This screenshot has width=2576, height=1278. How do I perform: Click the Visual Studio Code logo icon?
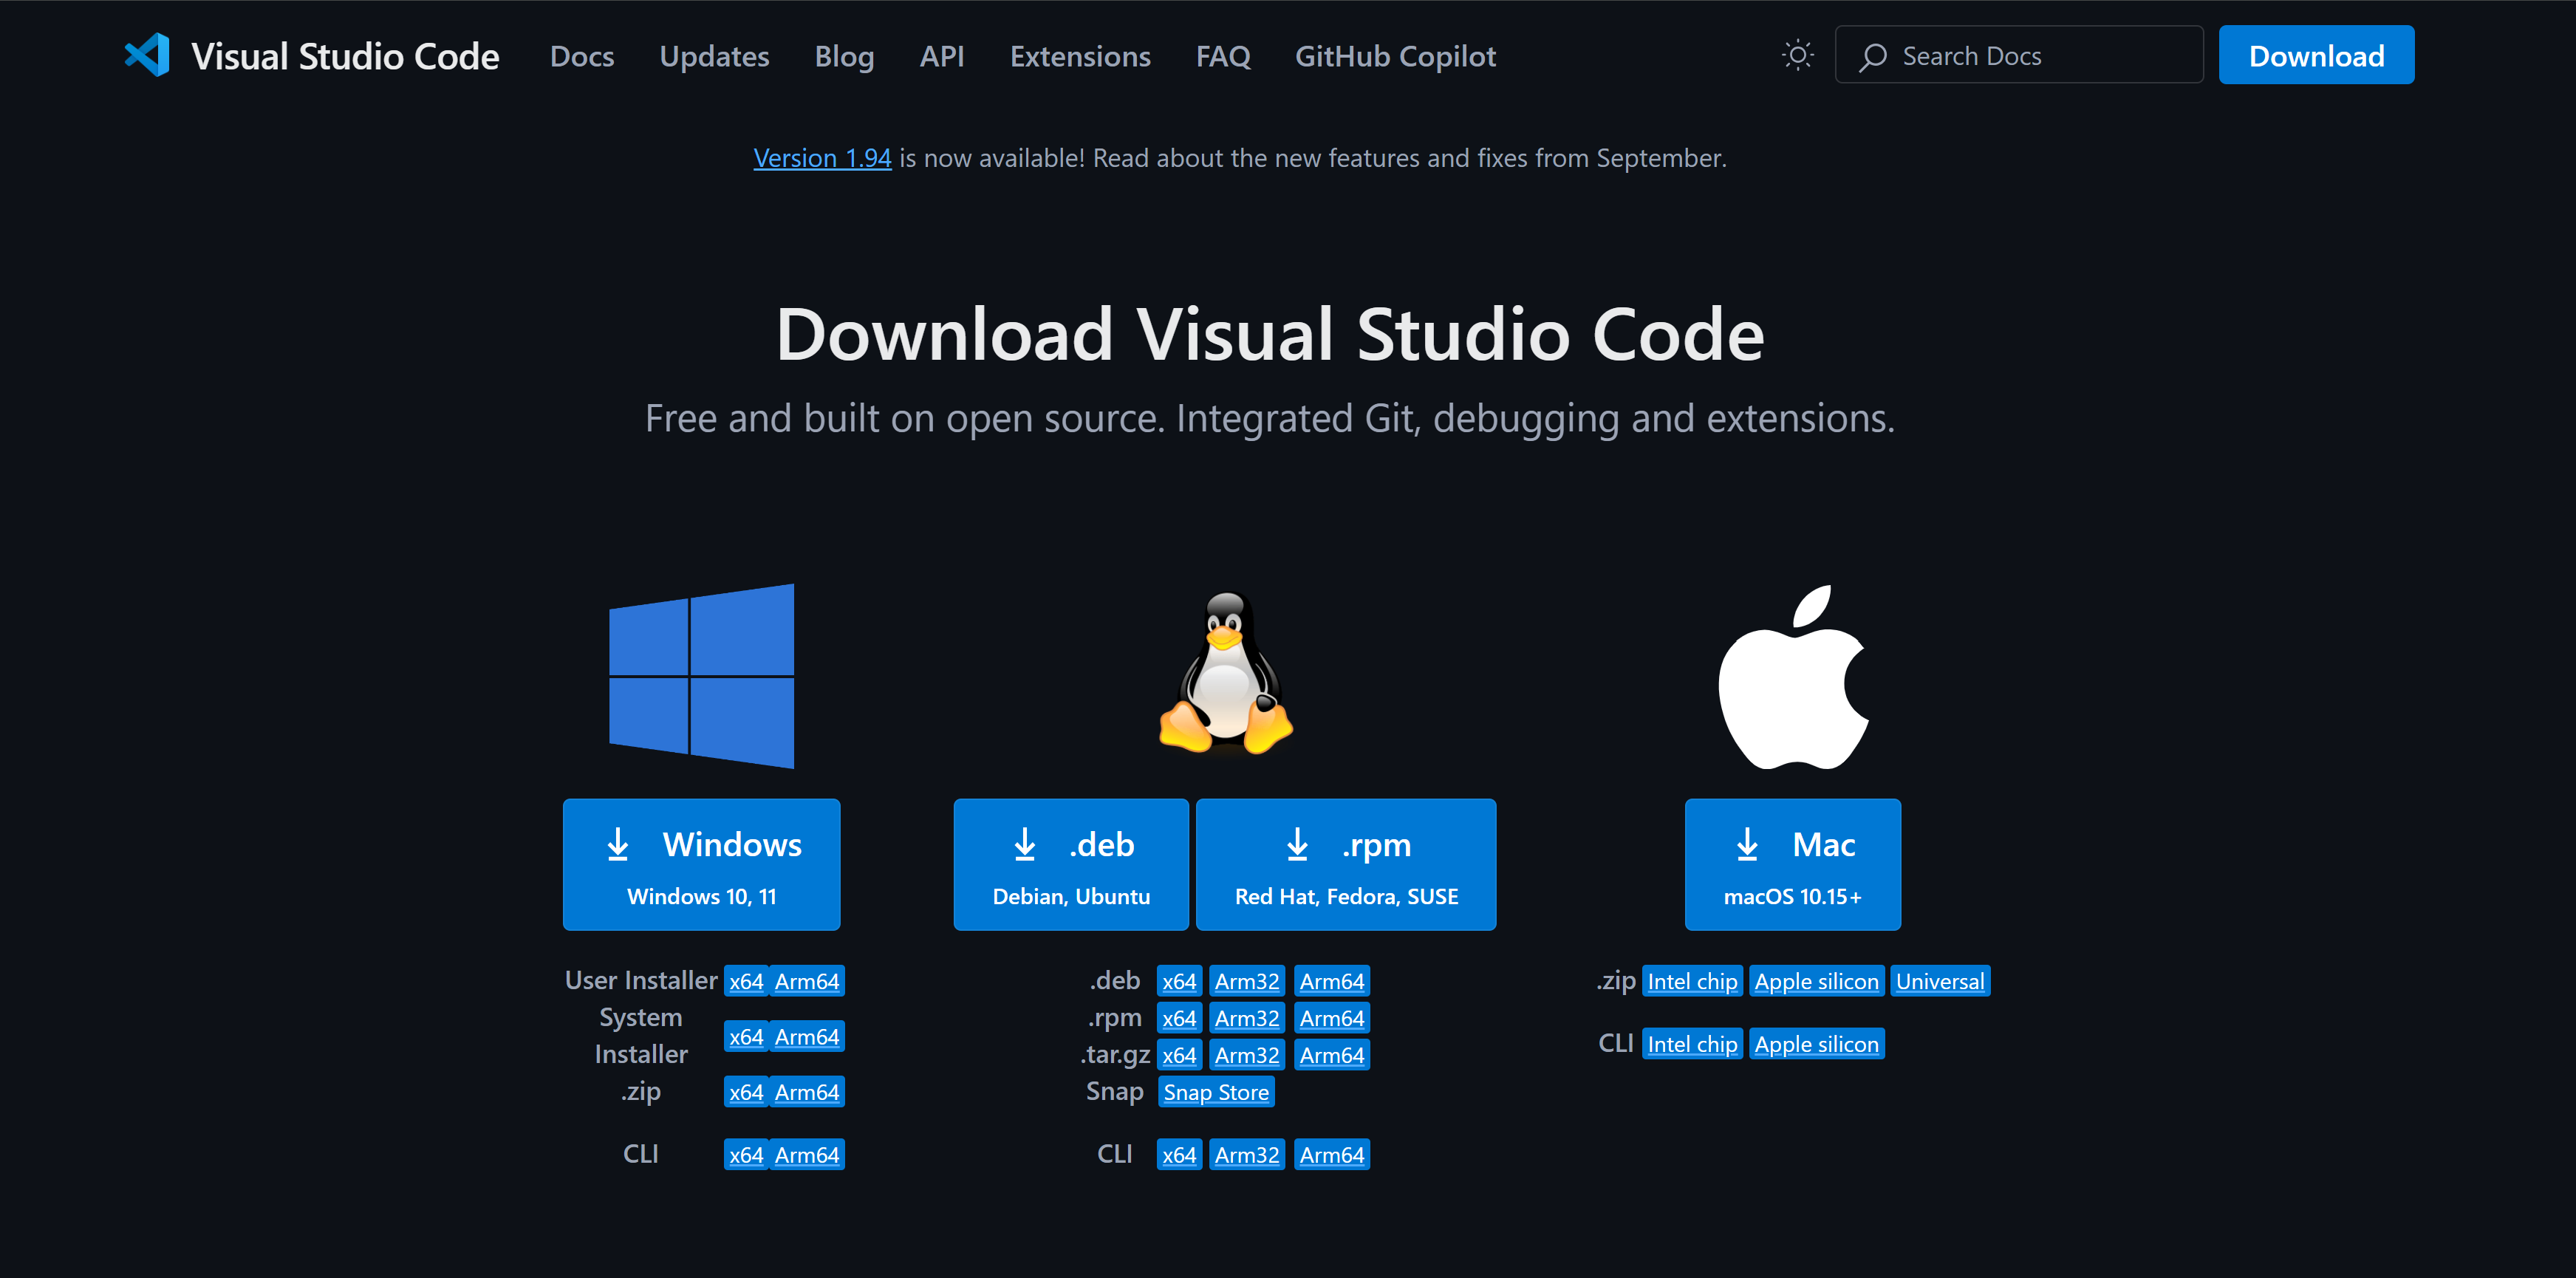coord(147,55)
